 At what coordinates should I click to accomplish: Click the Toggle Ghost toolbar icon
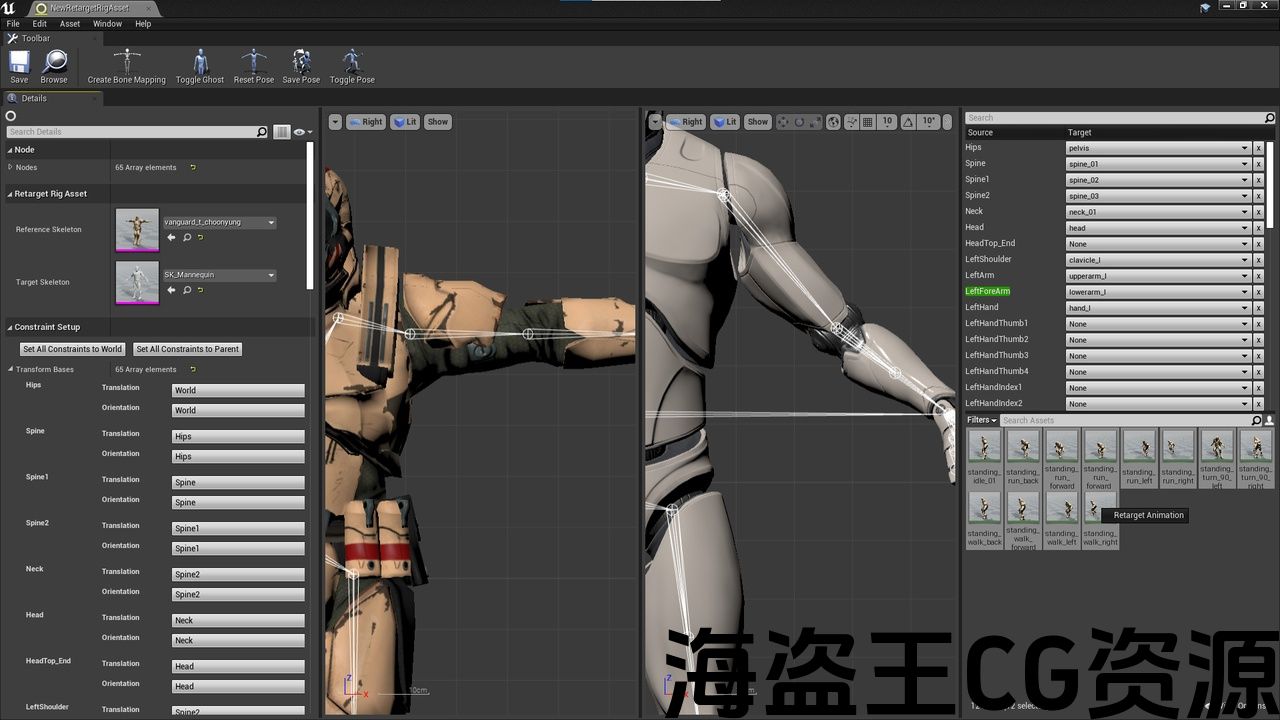click(x=200, y=62)
